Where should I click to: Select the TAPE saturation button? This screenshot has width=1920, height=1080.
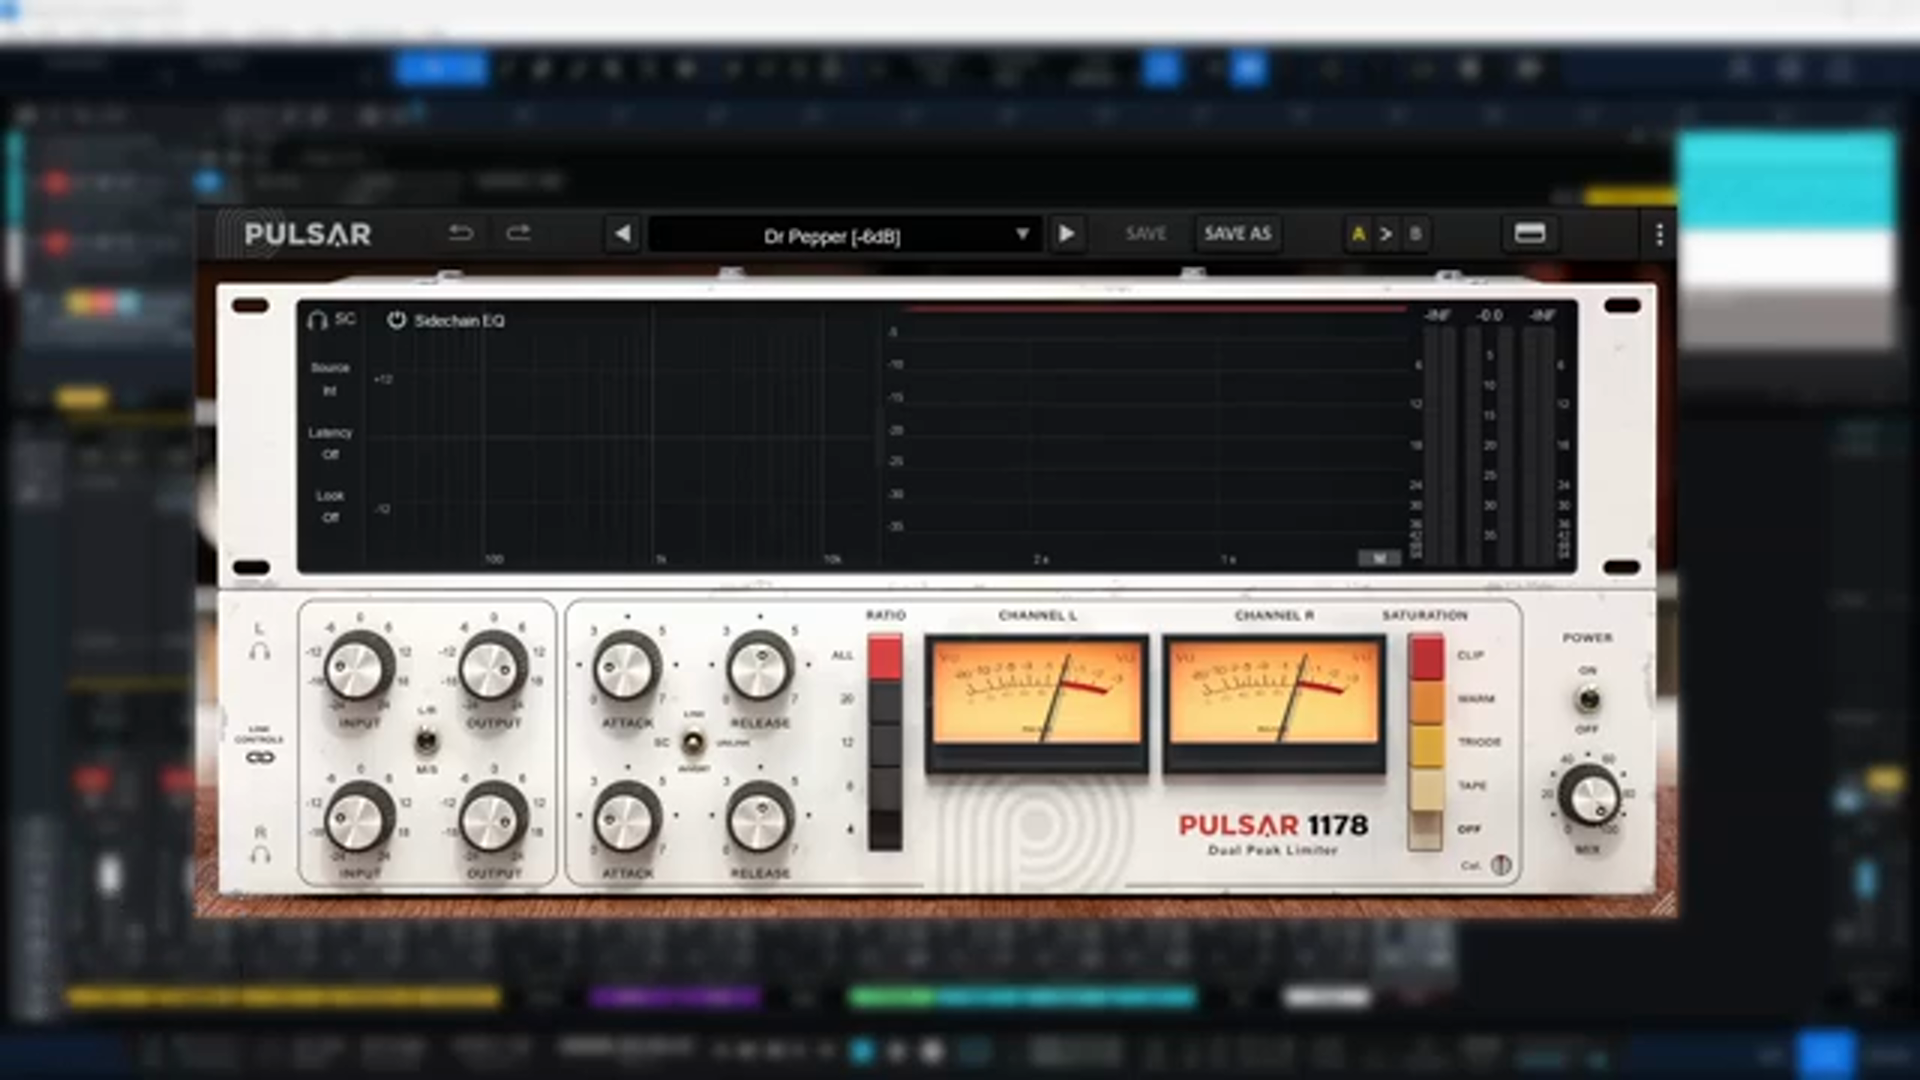pos(1426,787)
